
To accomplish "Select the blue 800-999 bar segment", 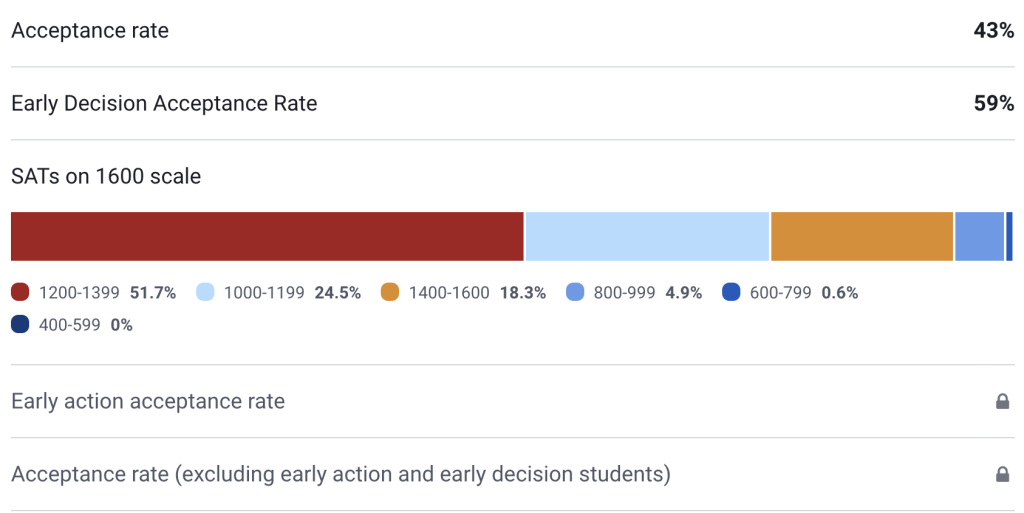I will click(x=979, y=237).
